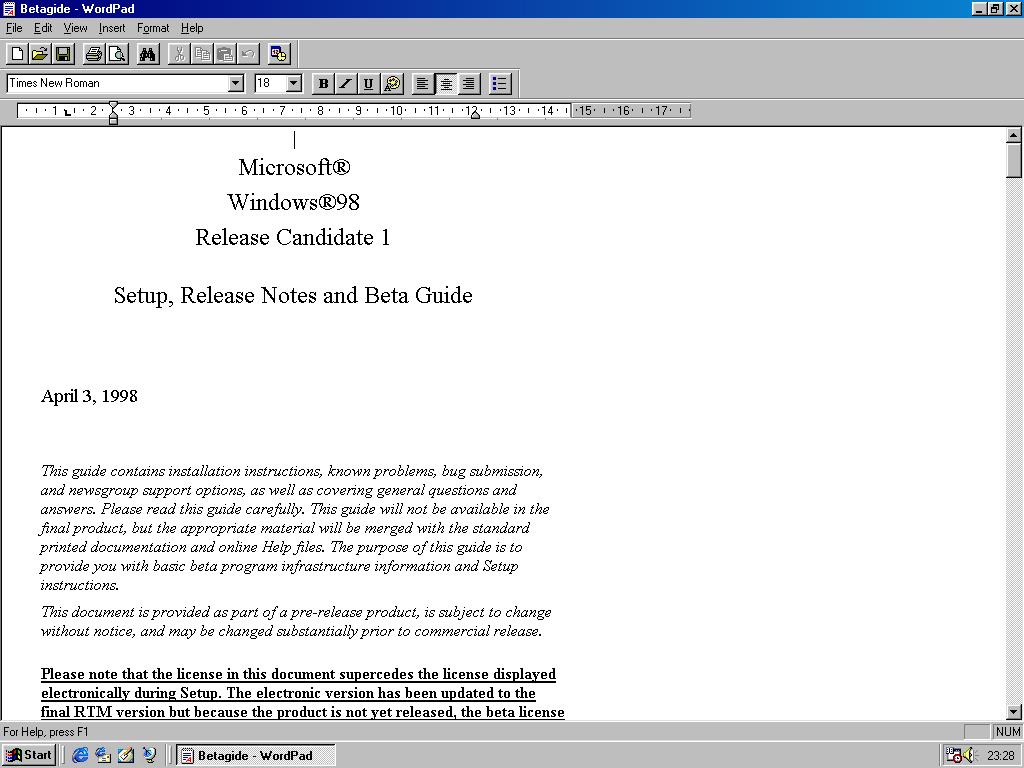
Task: Click View Channels Quick Launch icon
Action: tap(150, 755)
